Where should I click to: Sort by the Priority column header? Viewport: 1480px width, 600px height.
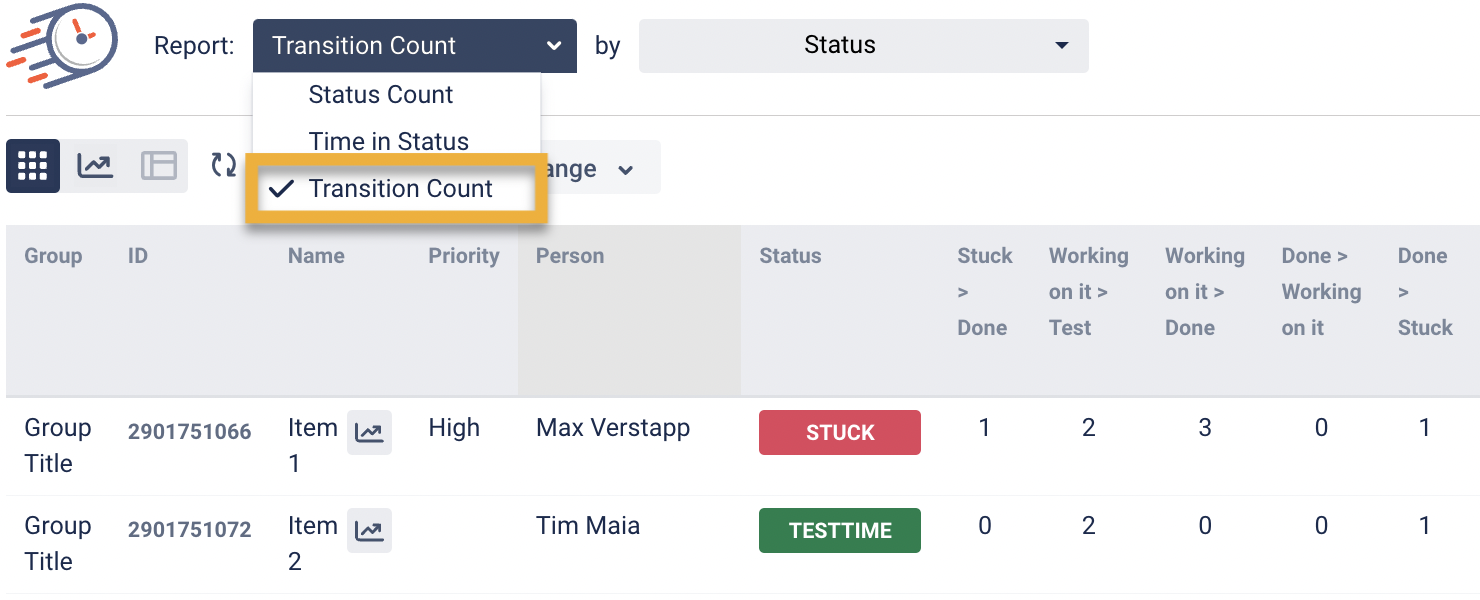coord(463,256)
